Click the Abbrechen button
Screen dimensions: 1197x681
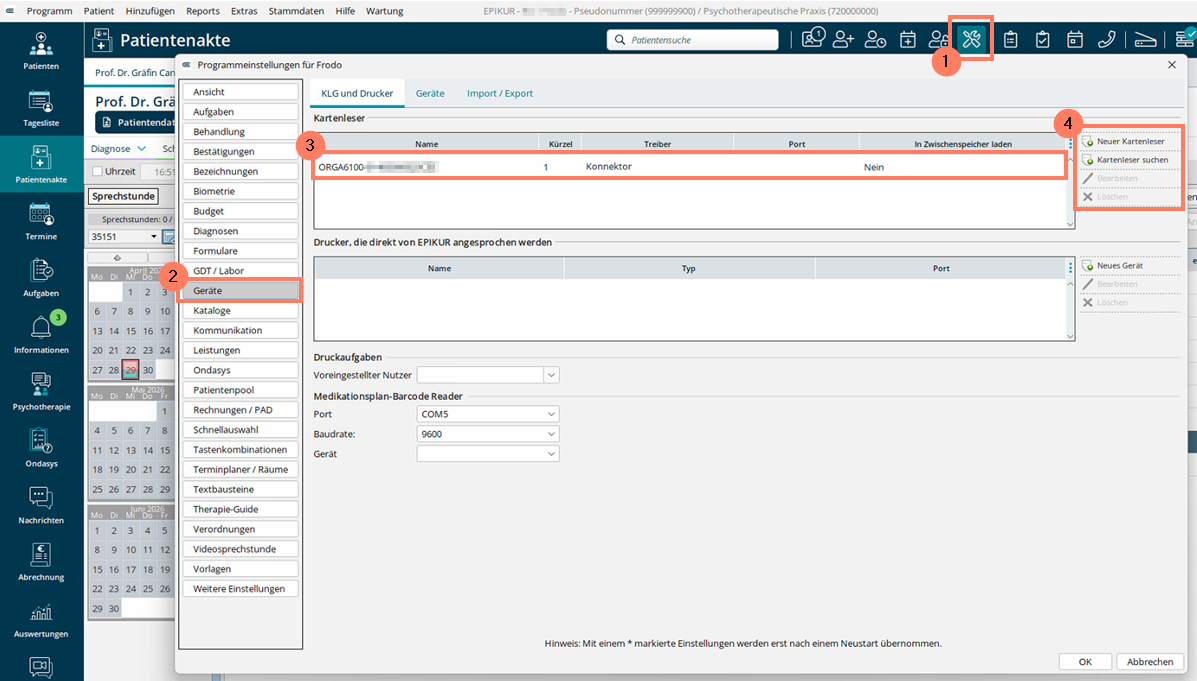coord(1150,662)
